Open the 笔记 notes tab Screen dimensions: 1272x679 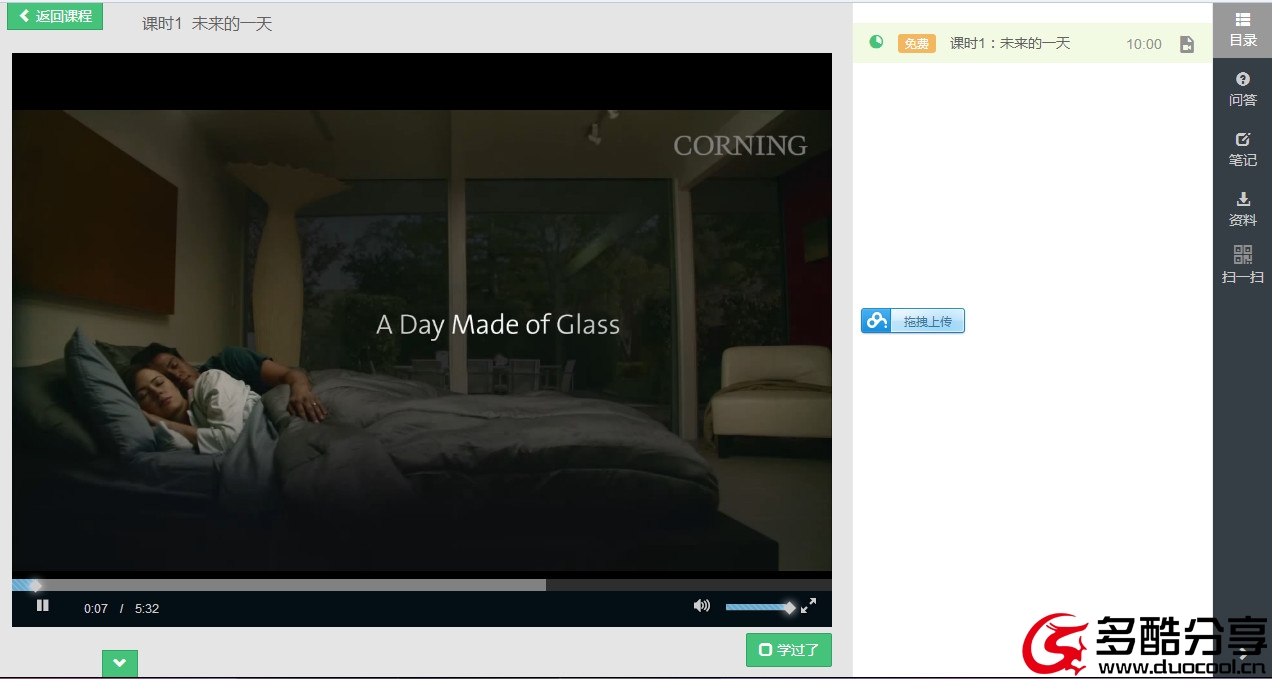[x=1243, y=150]
